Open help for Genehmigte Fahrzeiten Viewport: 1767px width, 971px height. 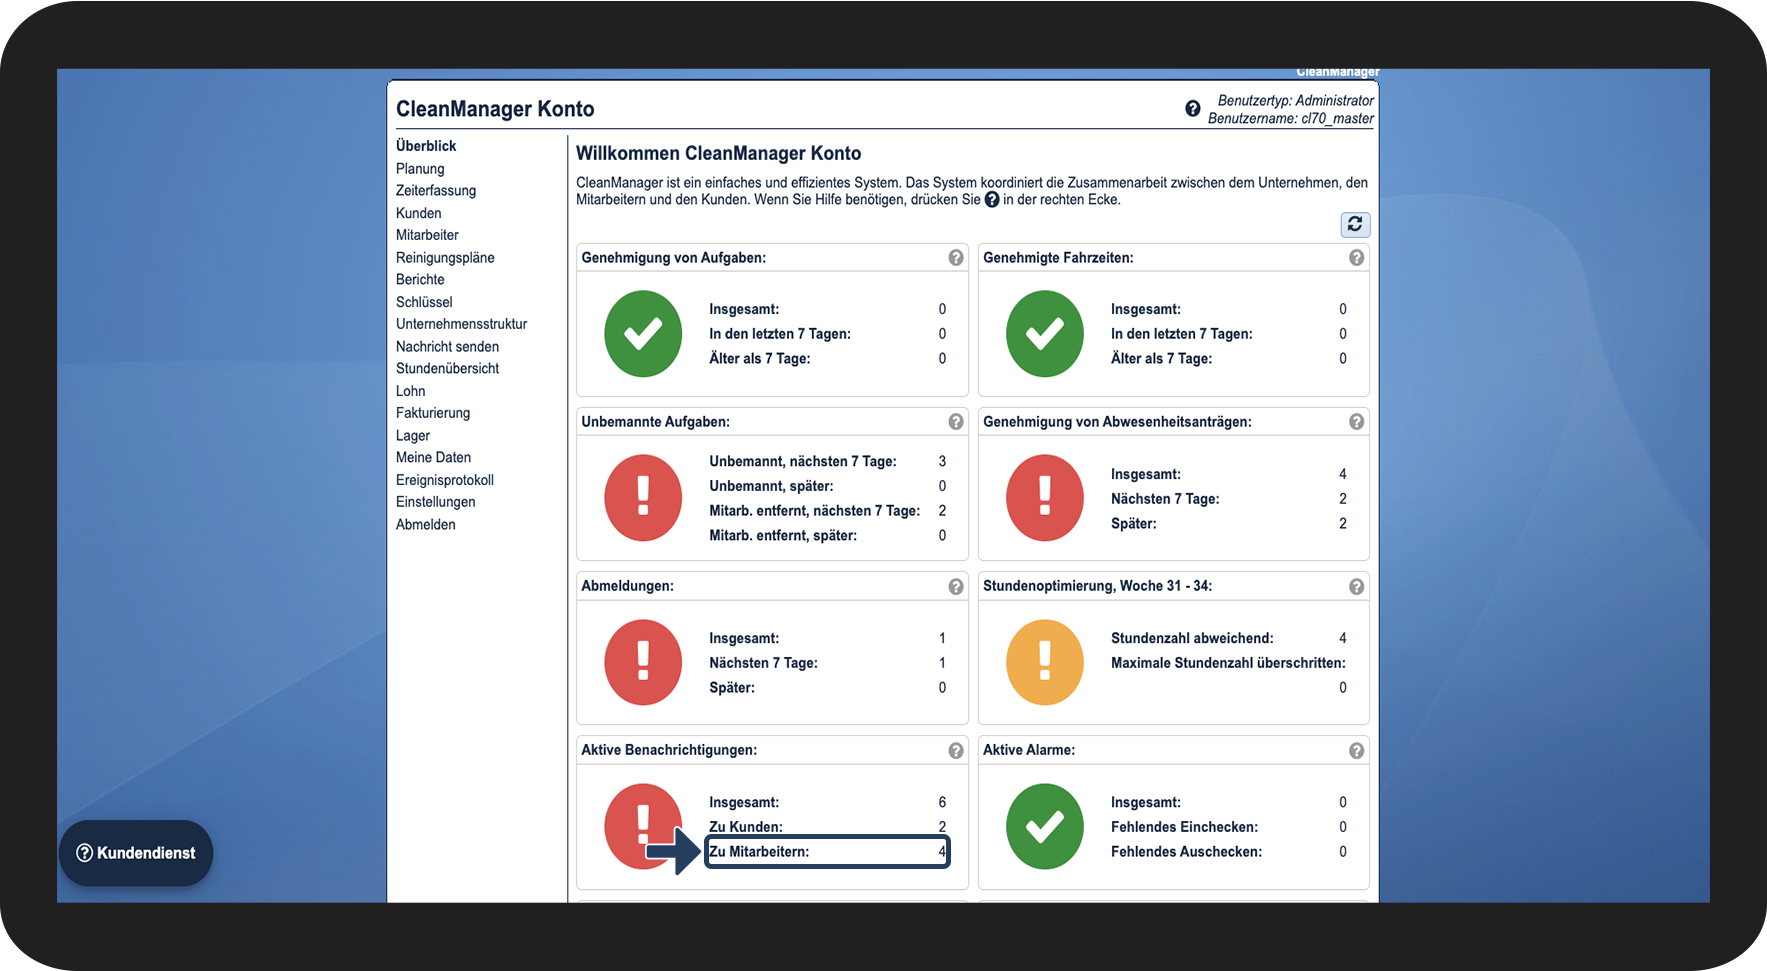click(1356, 258)
